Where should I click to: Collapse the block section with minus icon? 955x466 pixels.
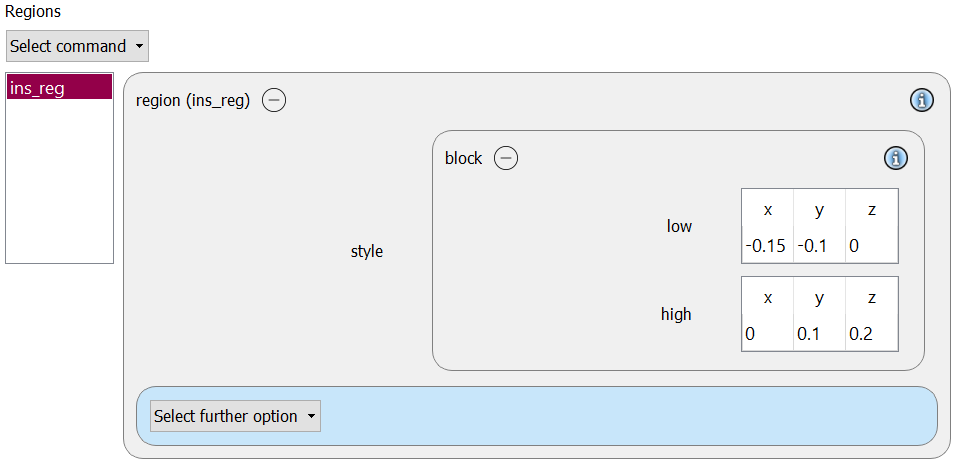coord(506,158)
